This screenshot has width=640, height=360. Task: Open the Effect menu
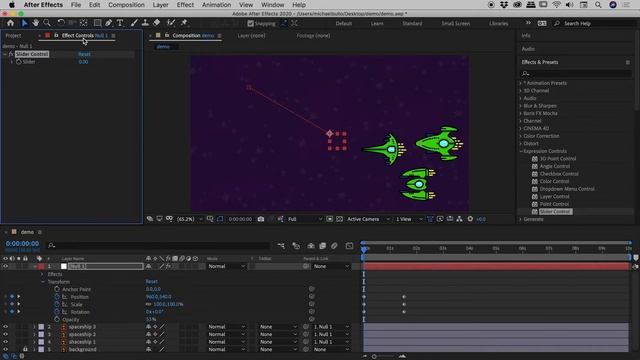click(x=185, y=5)
